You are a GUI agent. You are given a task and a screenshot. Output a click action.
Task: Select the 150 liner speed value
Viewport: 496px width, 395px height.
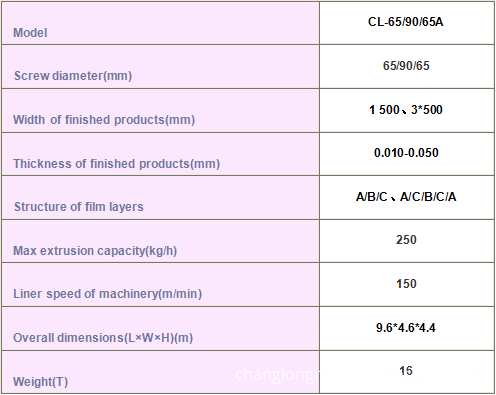click(406, 284)
